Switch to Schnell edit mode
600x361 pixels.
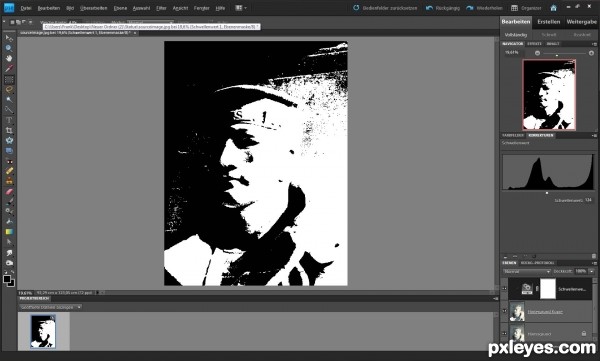(x=548, y=35)
